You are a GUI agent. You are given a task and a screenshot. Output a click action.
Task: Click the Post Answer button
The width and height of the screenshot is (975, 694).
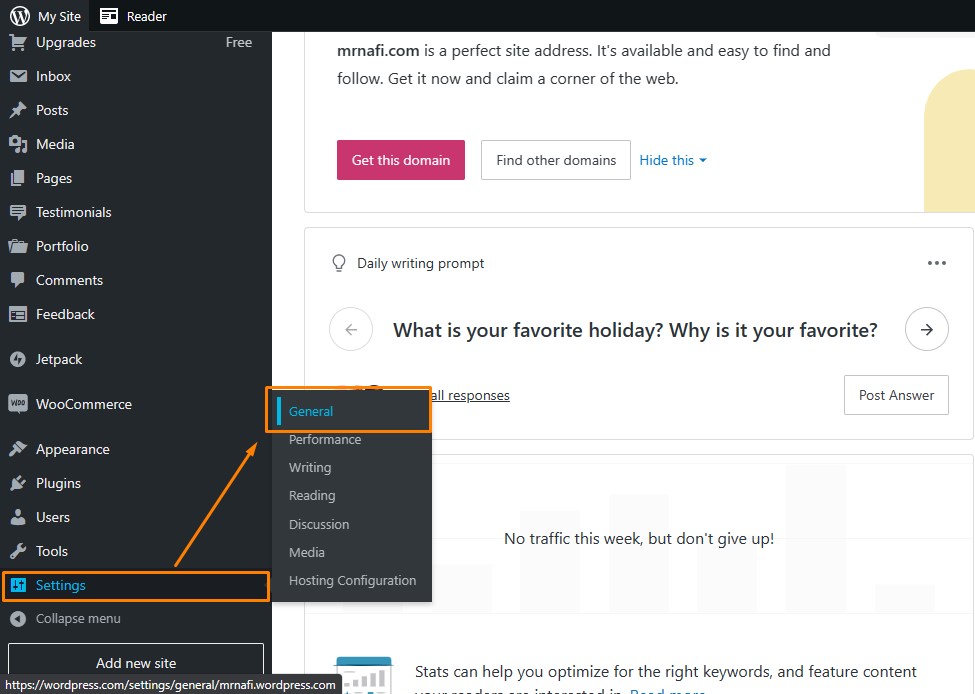click(896, 395)
